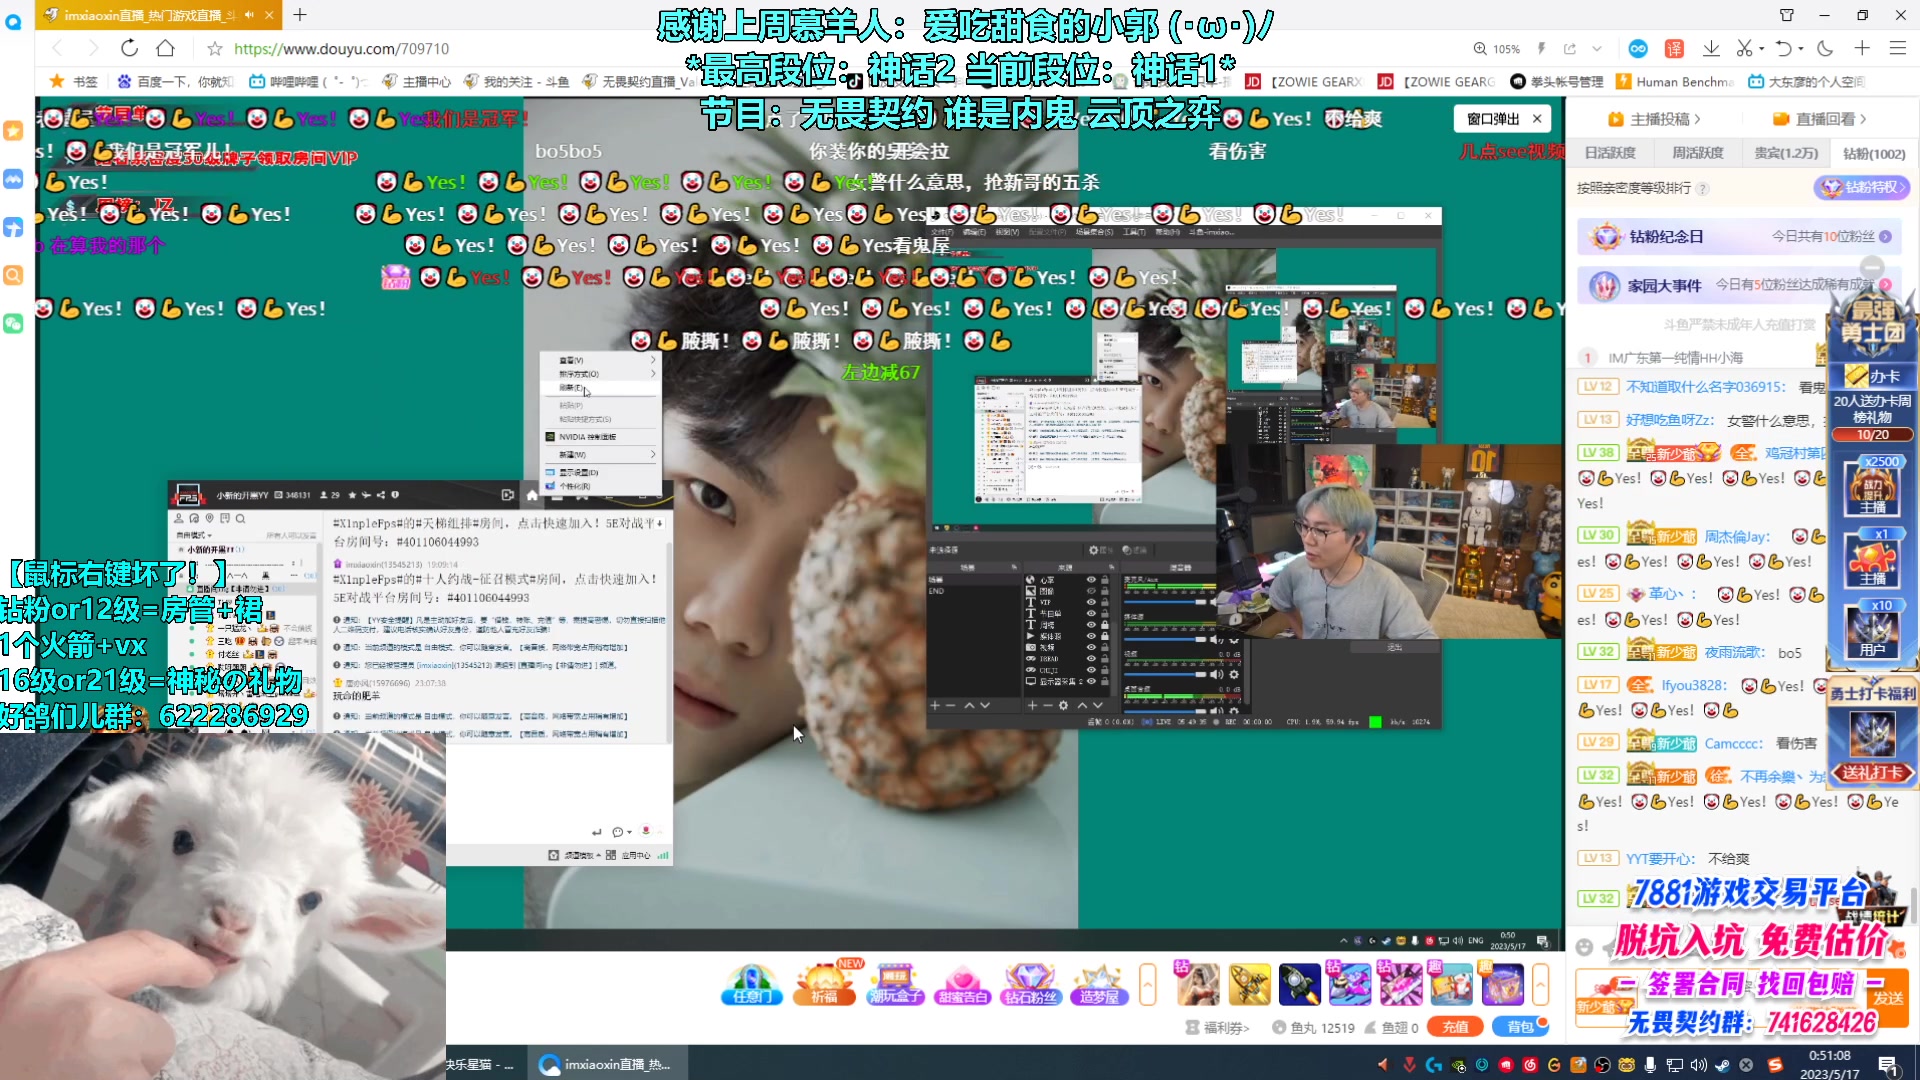This screenshot has width=1920, height=1080.
Task: Adjust the 桌面音频 volume slider in OBS
Action: tap(1165, 711)
